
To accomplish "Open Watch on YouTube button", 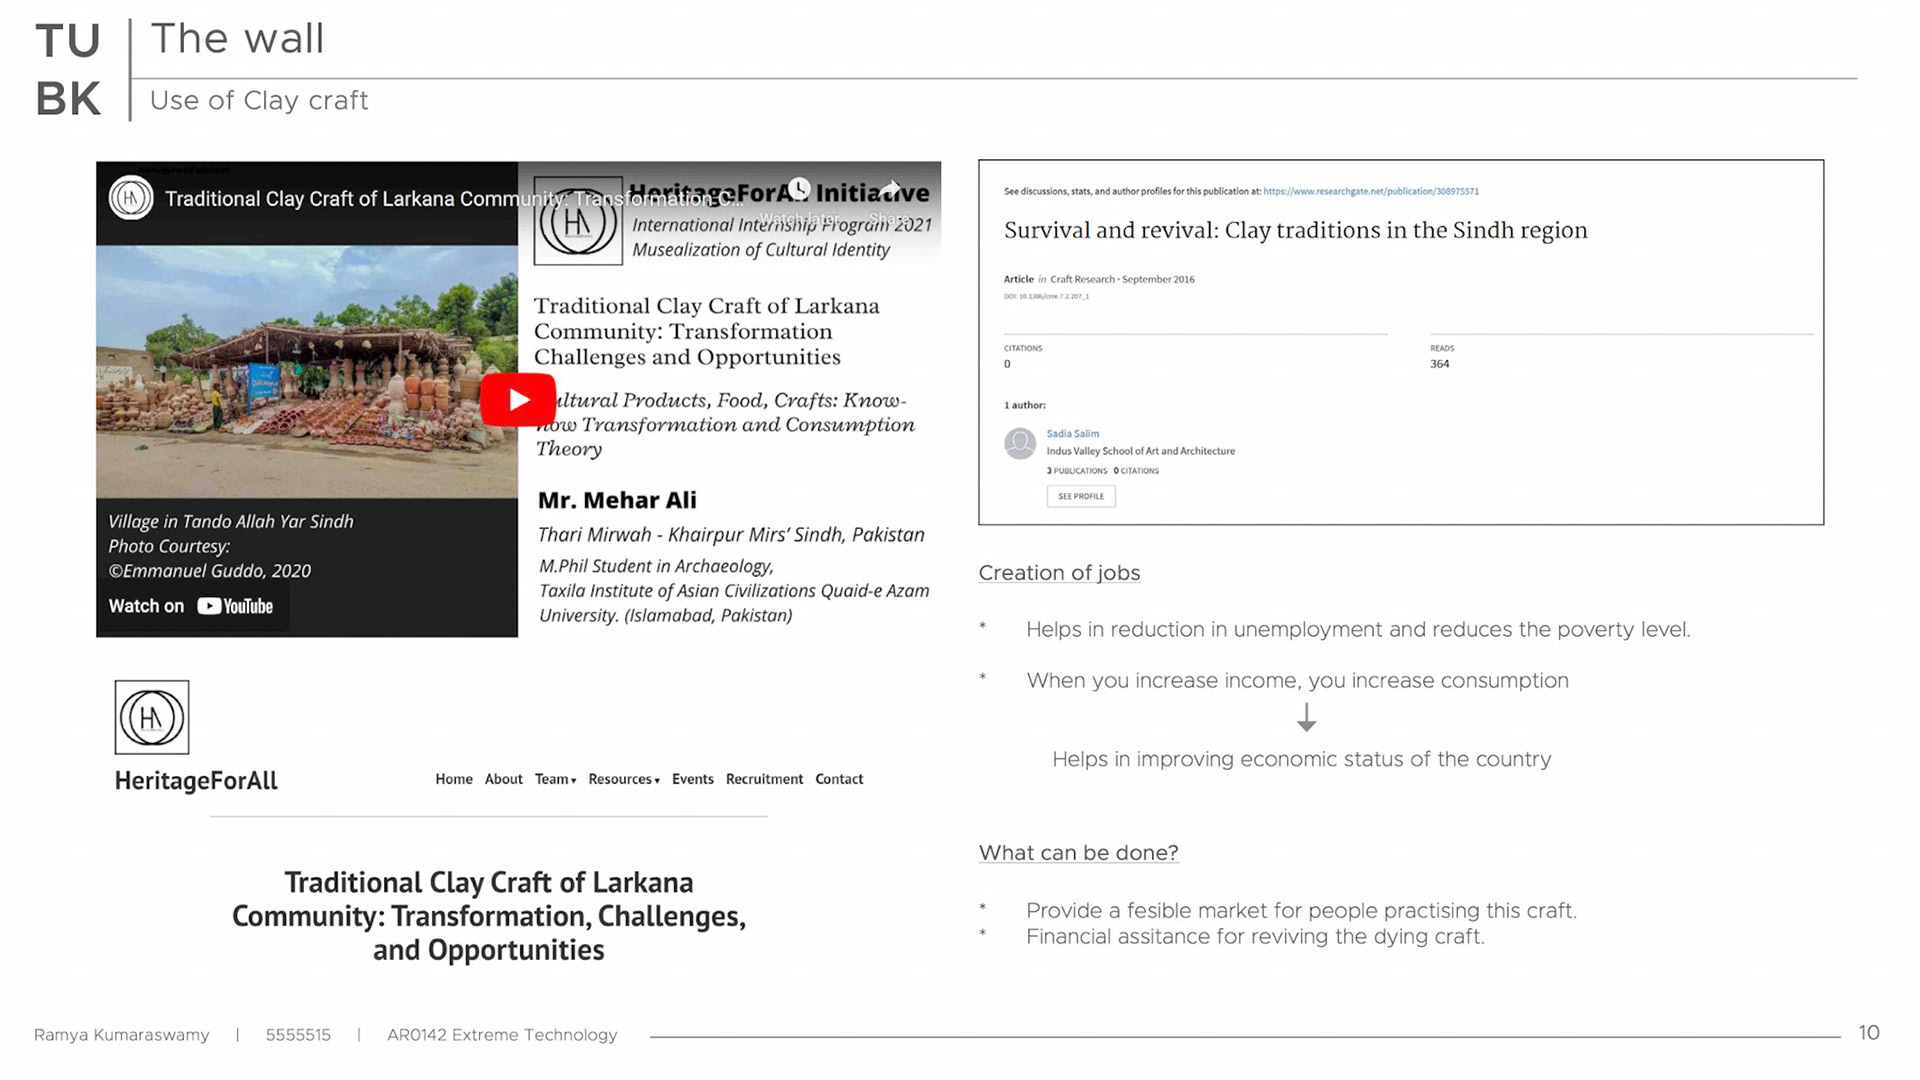I will coord(192,606).
